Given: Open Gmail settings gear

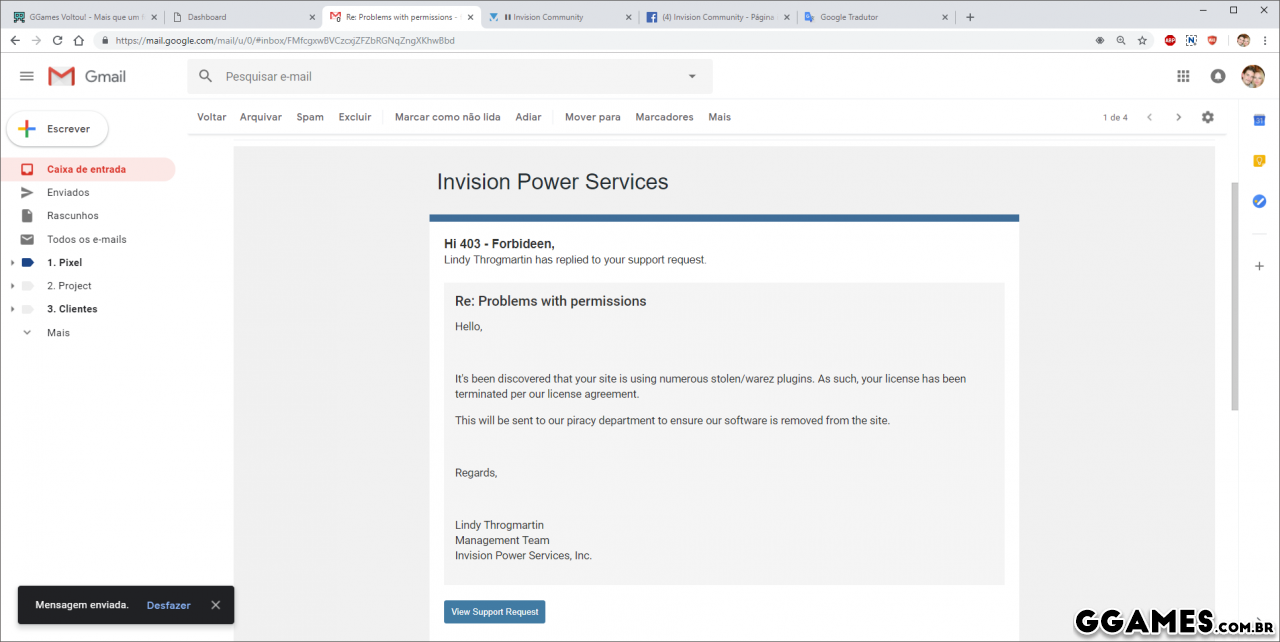Looking at the screenshot, I should coord(1207,117).
